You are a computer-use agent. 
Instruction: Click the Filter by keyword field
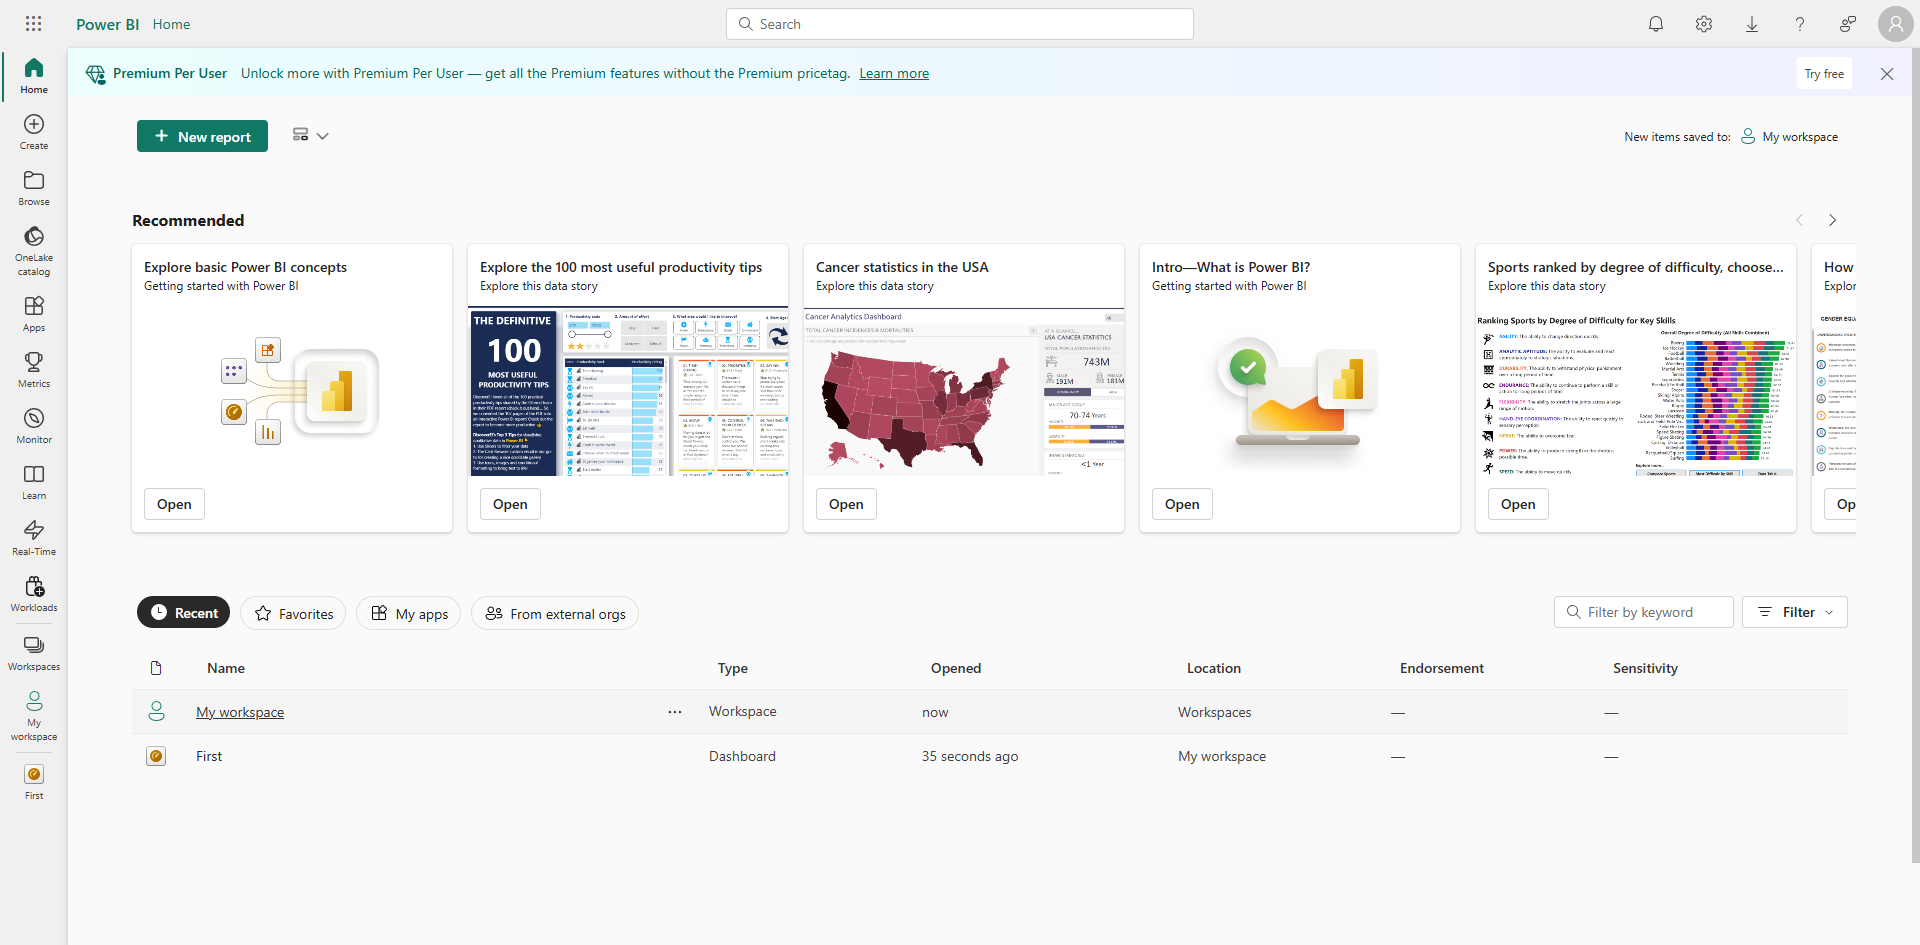(1644, 612)
